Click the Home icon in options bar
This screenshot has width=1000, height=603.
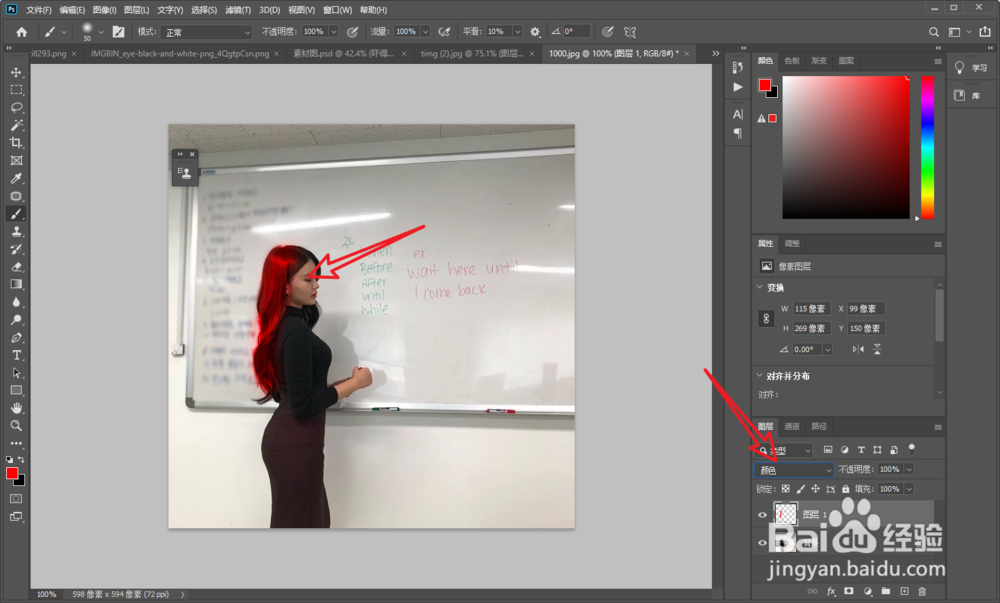[x=22, y=32]
